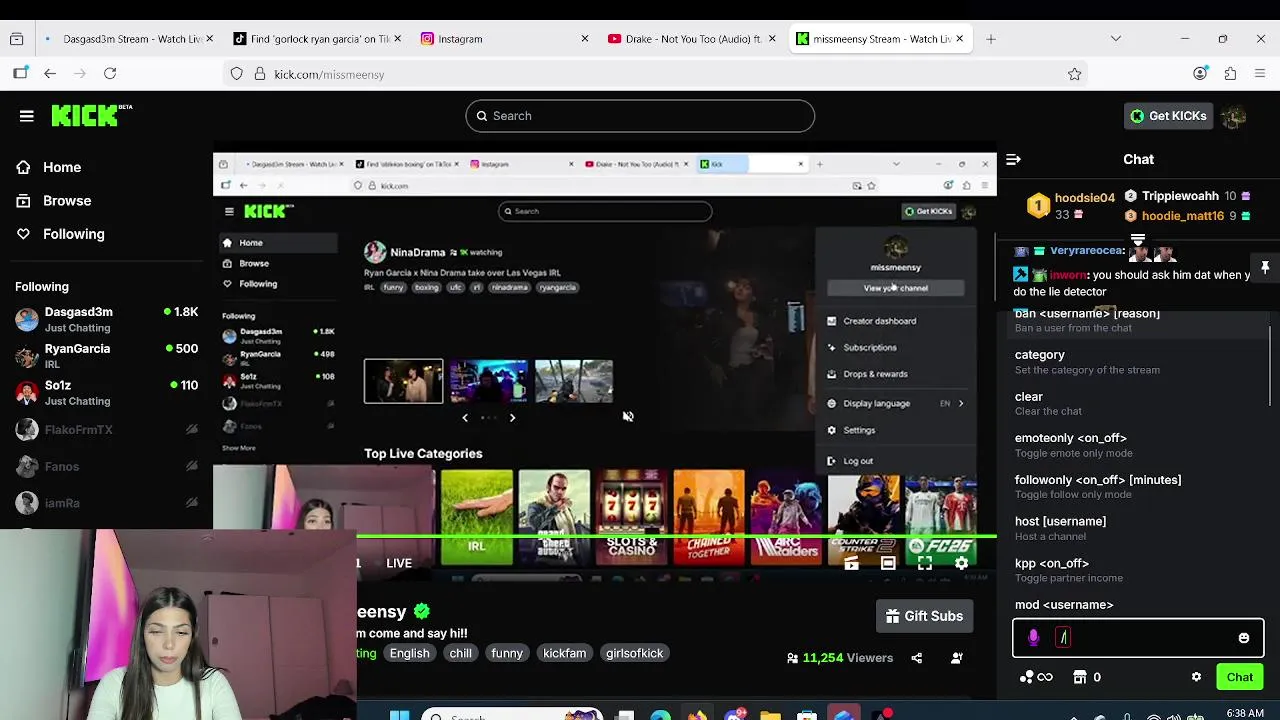The image size is (1280, 720).
Task: Open the RyanGarcia channel in Following
Action: tap(107, 356)
